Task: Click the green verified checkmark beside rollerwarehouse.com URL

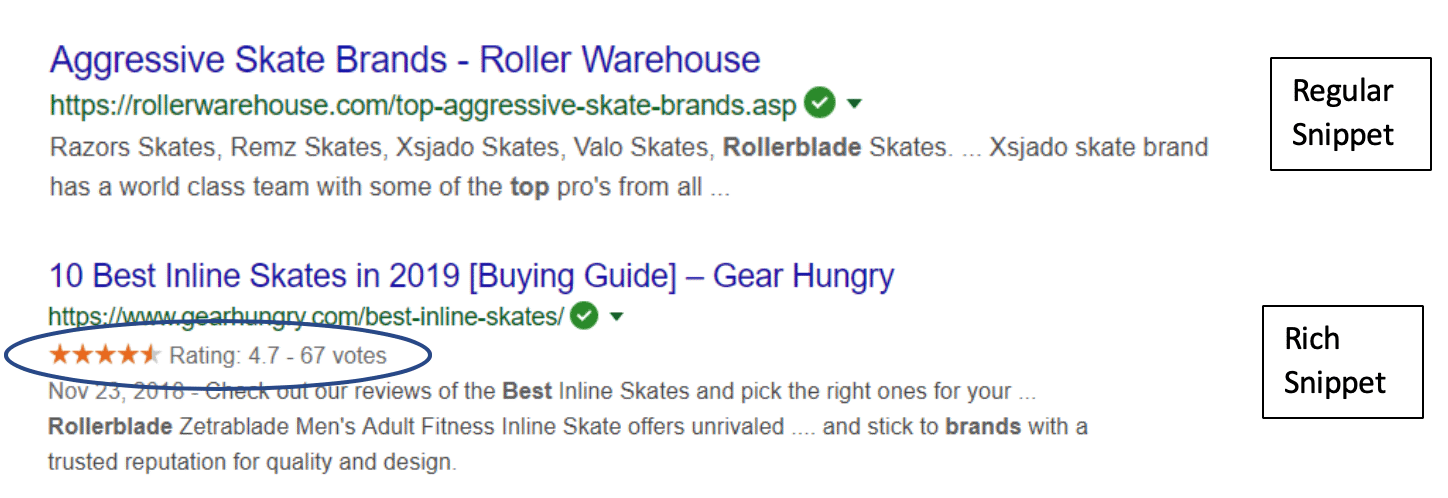Action: tap(821, 103)
